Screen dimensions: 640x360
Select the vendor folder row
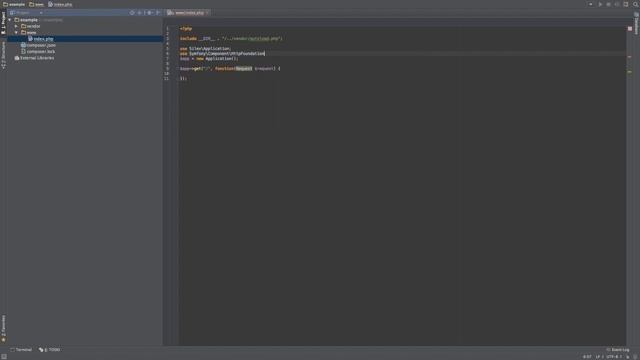pos(85,26)
